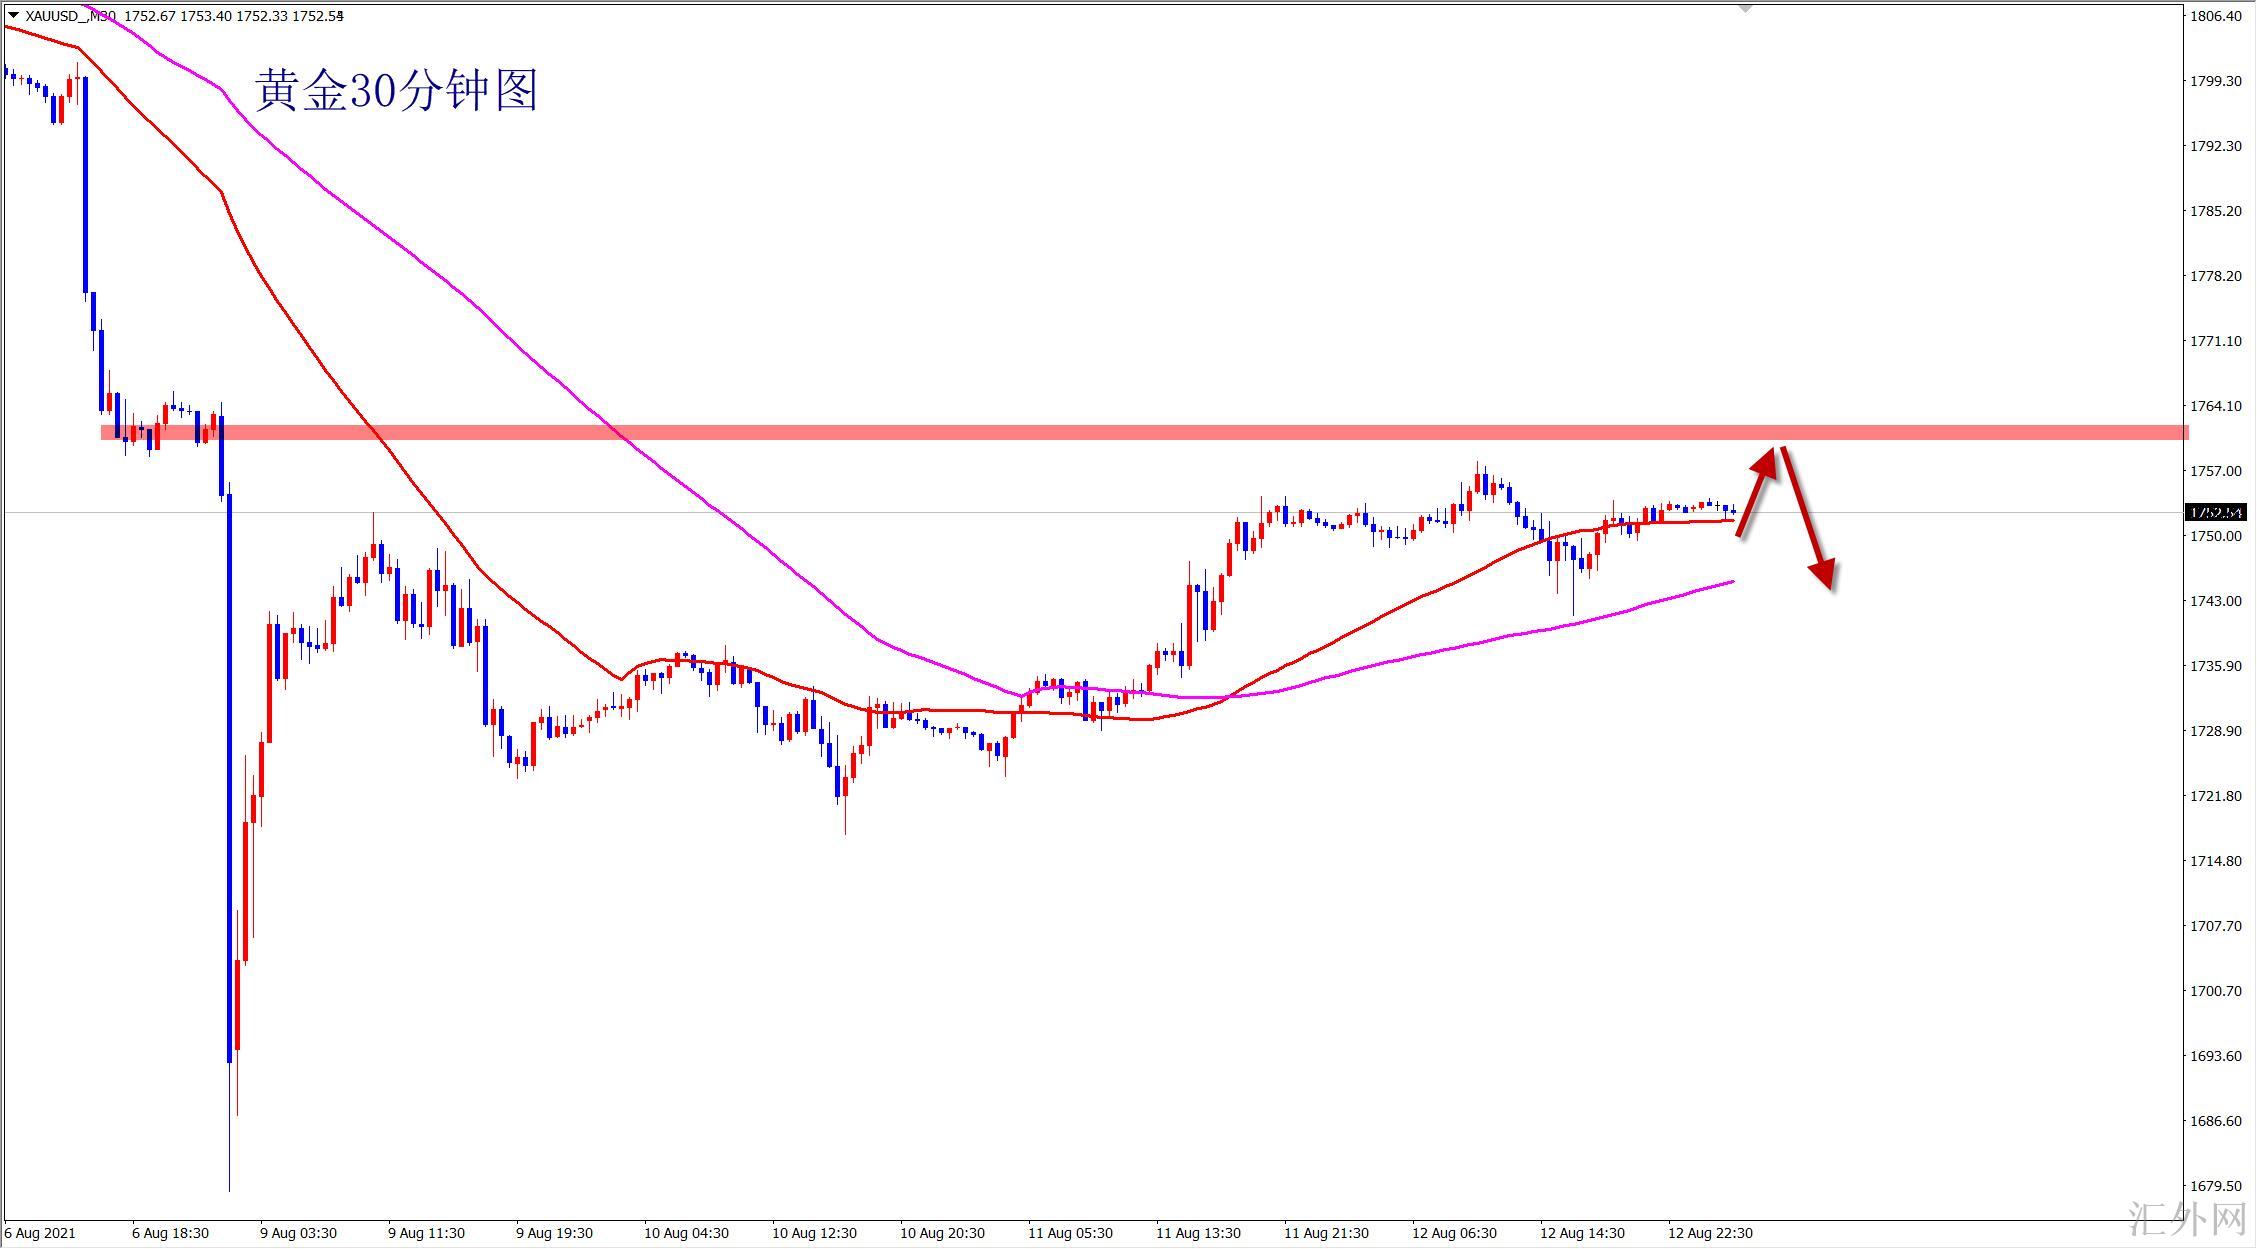Click the 黄金30分钟图 title text label
Viewport: 2257px width, 1249px height.
tap(397, 90)
